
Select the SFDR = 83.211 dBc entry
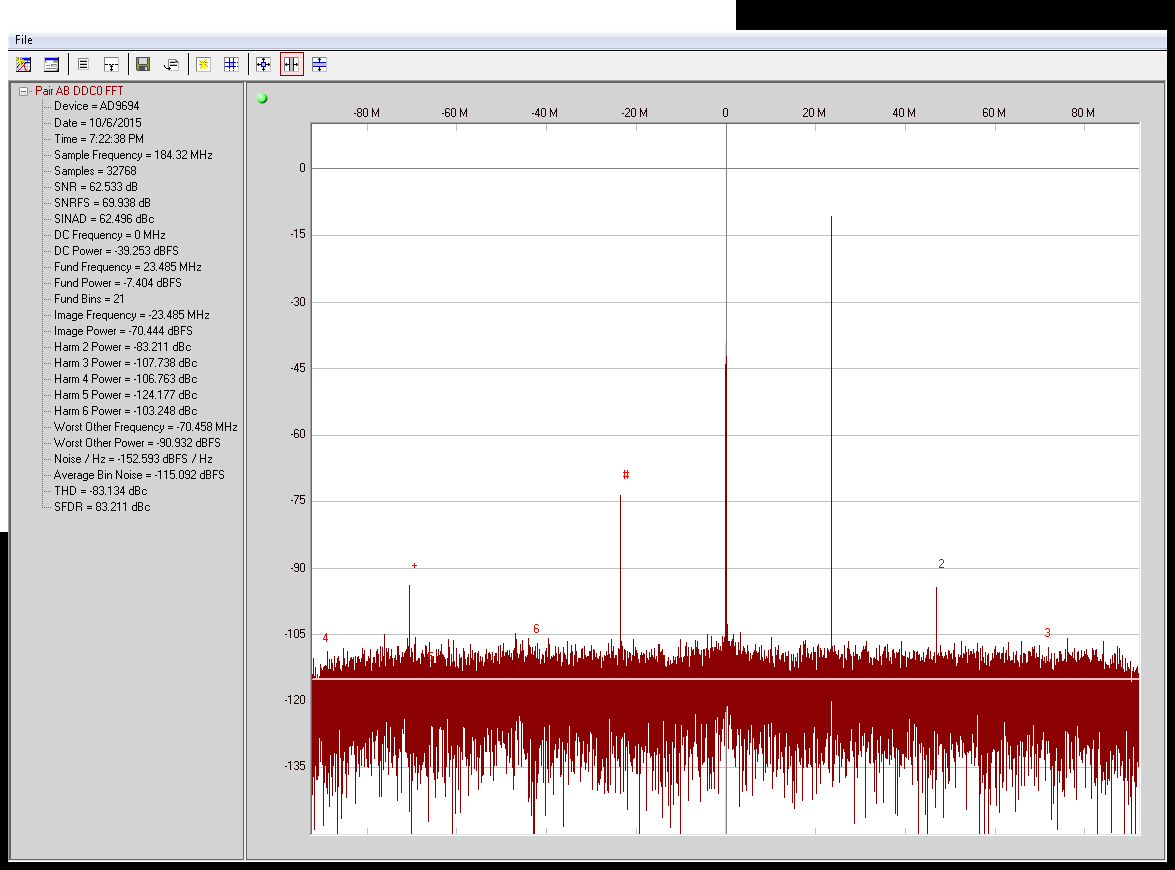[102, 507]
